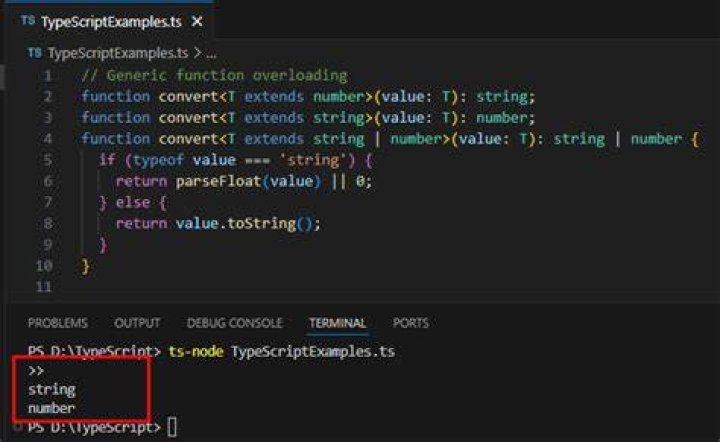Click 'value.toString()' on line 8
The width and height of the screenshot is (720, 442).
[x=244, y=224]
